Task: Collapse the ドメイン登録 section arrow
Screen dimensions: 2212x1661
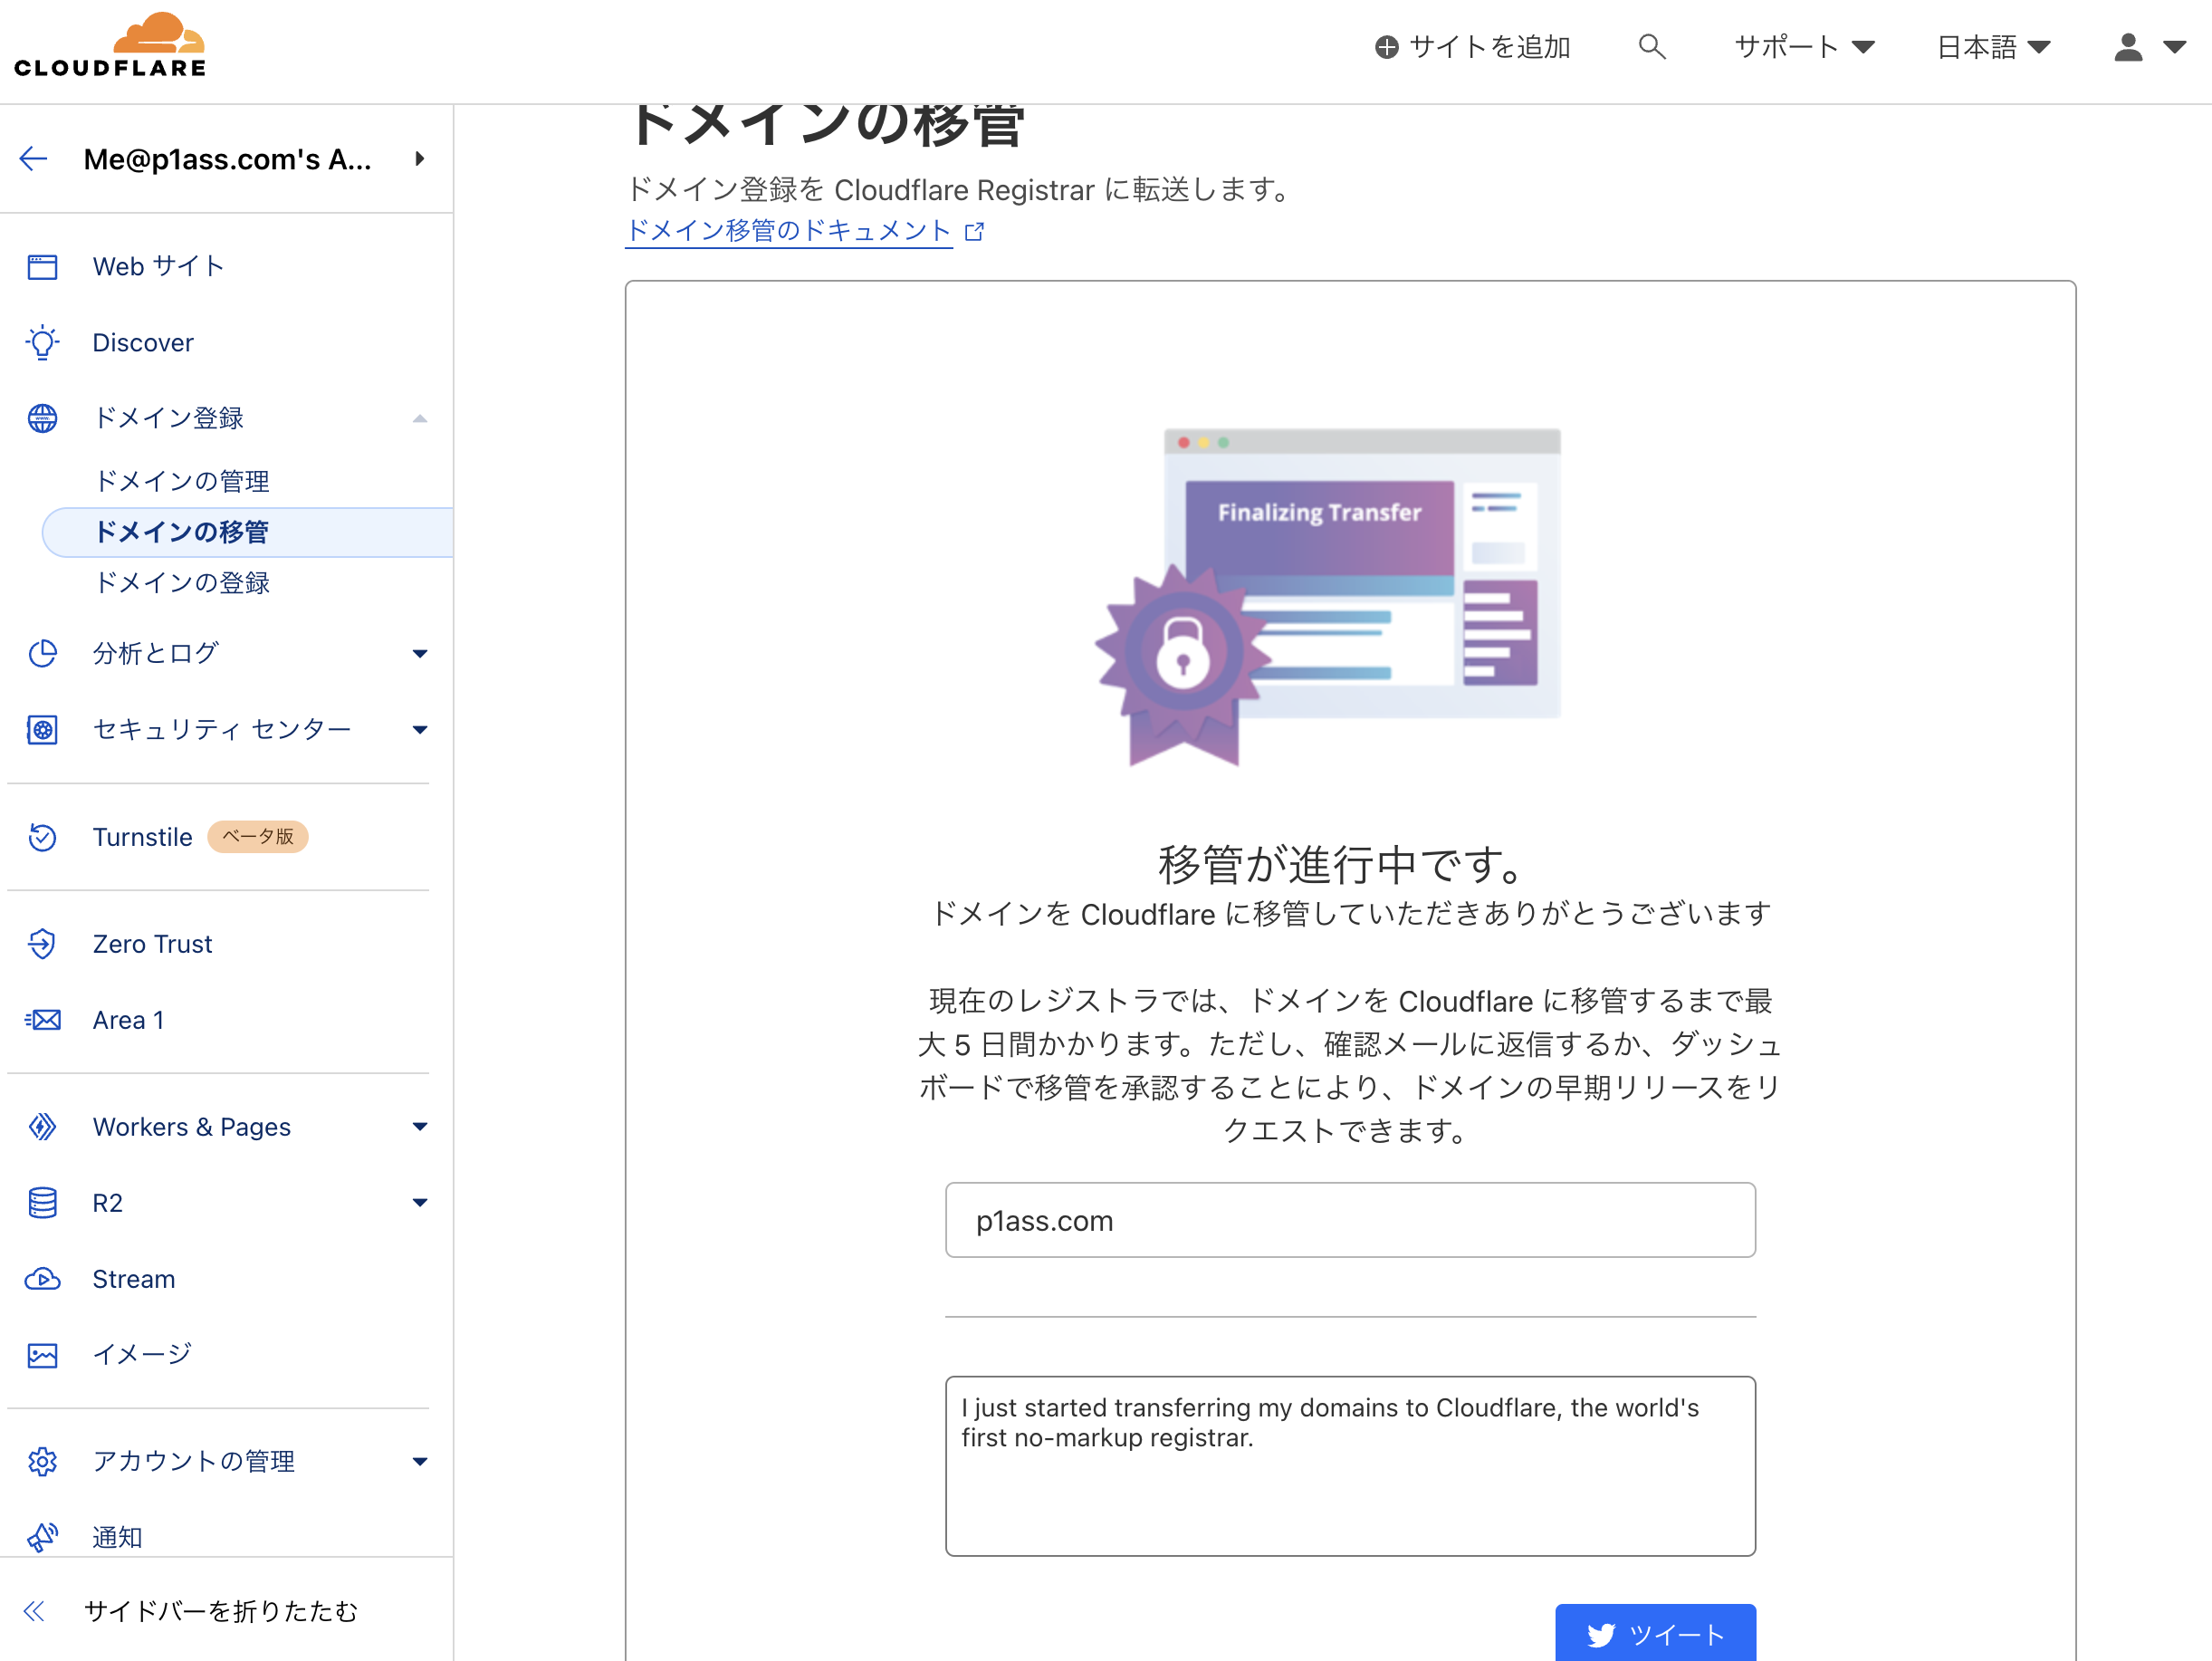Action: pos(420,419)
